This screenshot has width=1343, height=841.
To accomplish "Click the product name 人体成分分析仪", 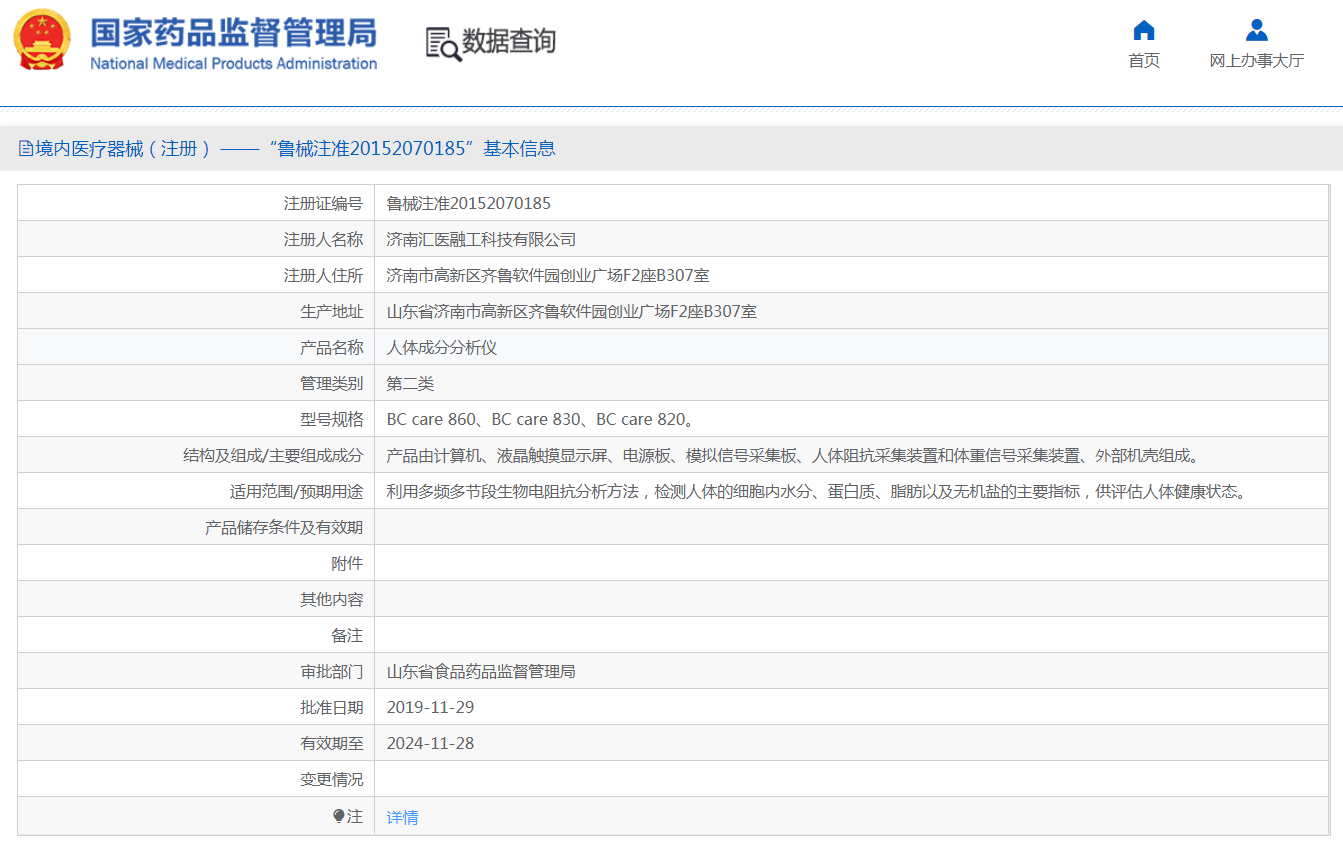I will [441, 347].
